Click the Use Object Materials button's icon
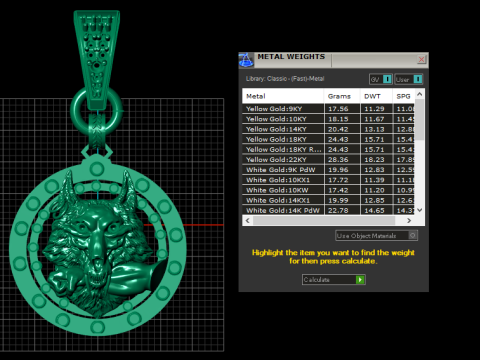This screenshot has height=360, width=480. point(413,236)
